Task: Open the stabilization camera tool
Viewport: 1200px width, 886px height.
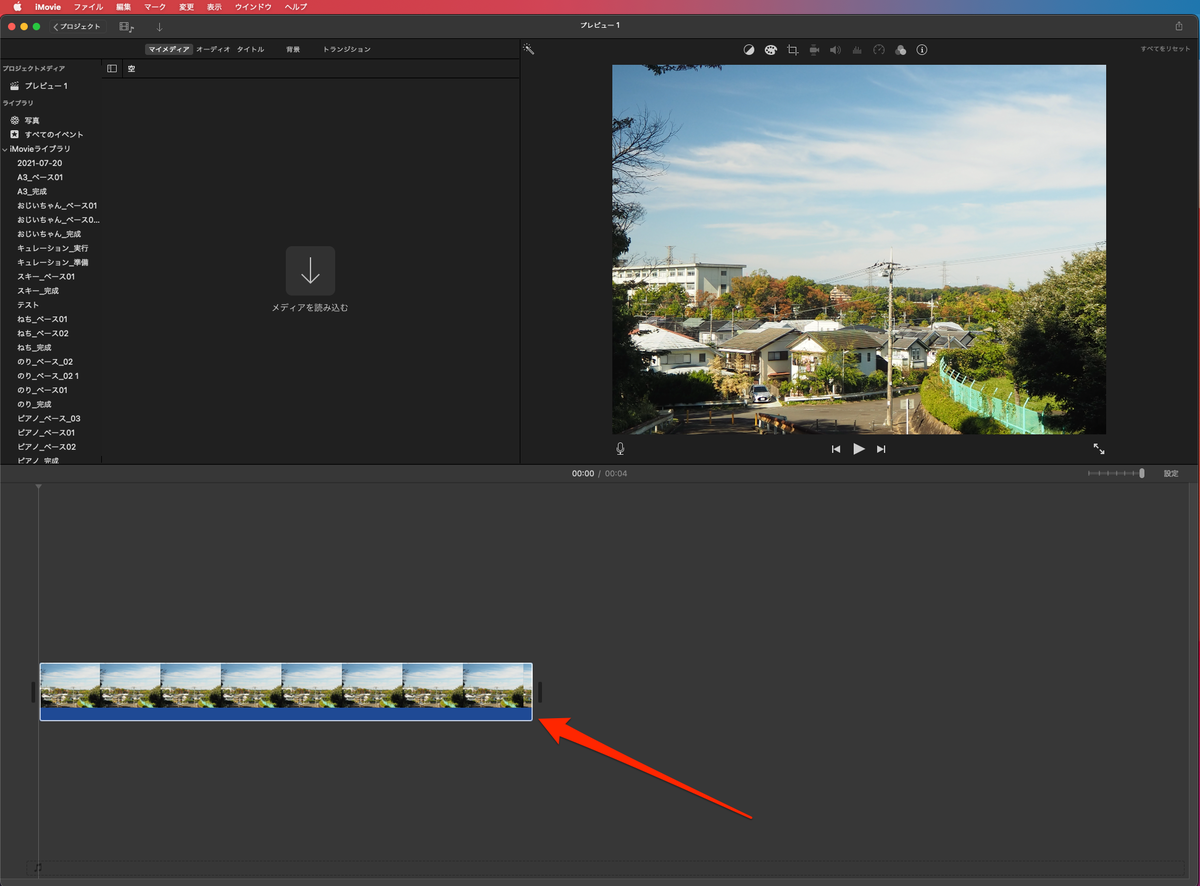Action: (x=814, y=49)
